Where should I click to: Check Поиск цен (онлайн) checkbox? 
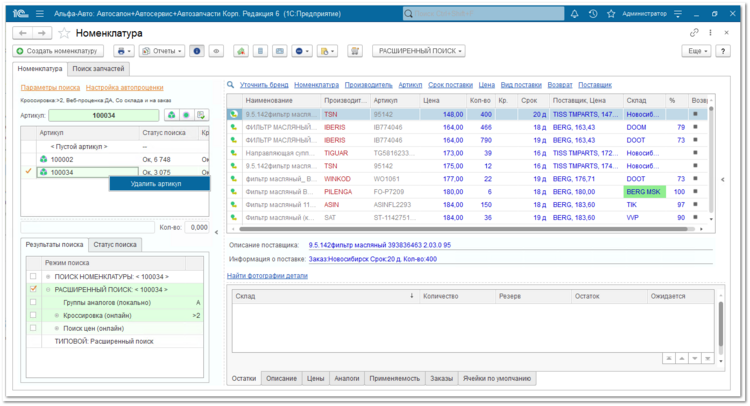click(x=33, y=328)
